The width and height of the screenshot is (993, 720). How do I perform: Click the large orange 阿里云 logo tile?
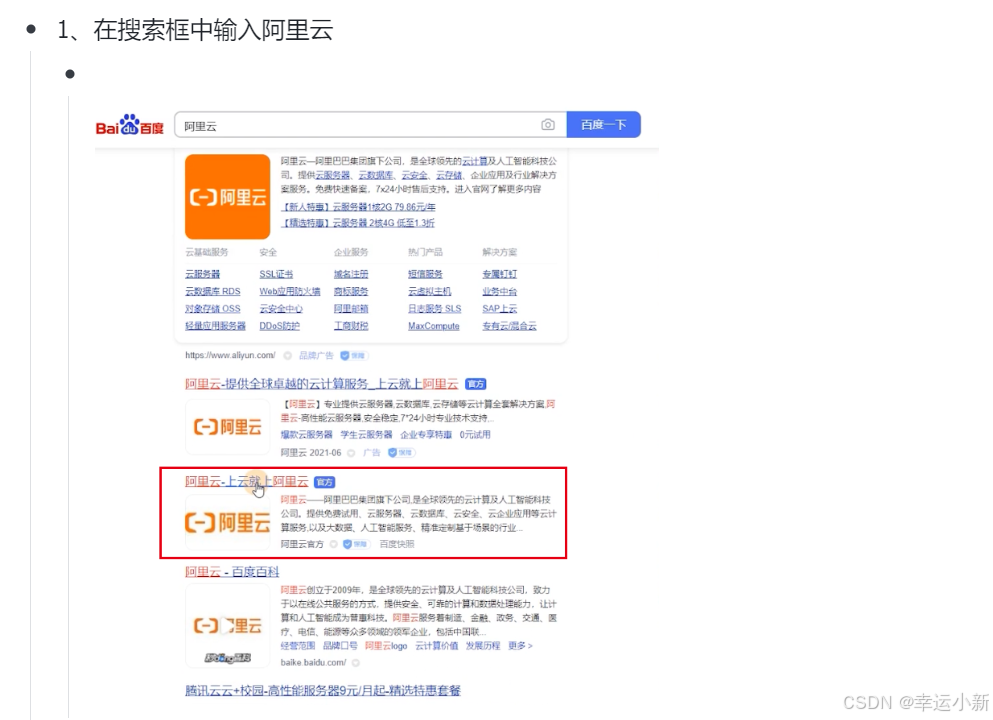pos(227,196)
